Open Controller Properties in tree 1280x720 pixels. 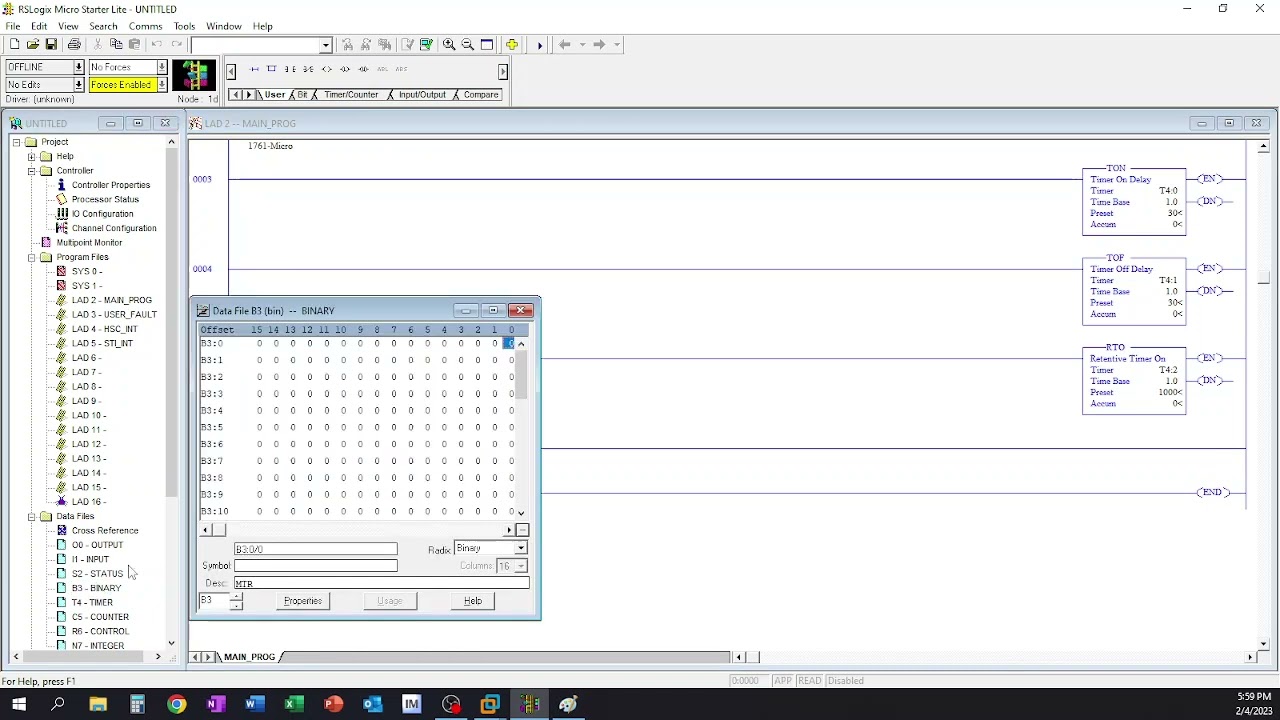pyautogui.click(x=110, y=185)
